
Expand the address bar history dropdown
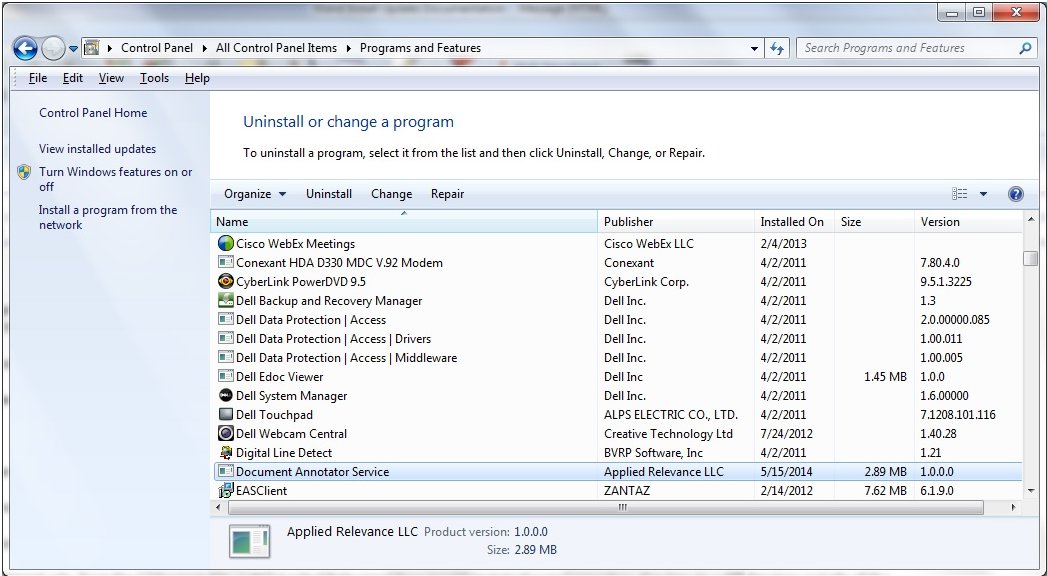pos(755,48)
